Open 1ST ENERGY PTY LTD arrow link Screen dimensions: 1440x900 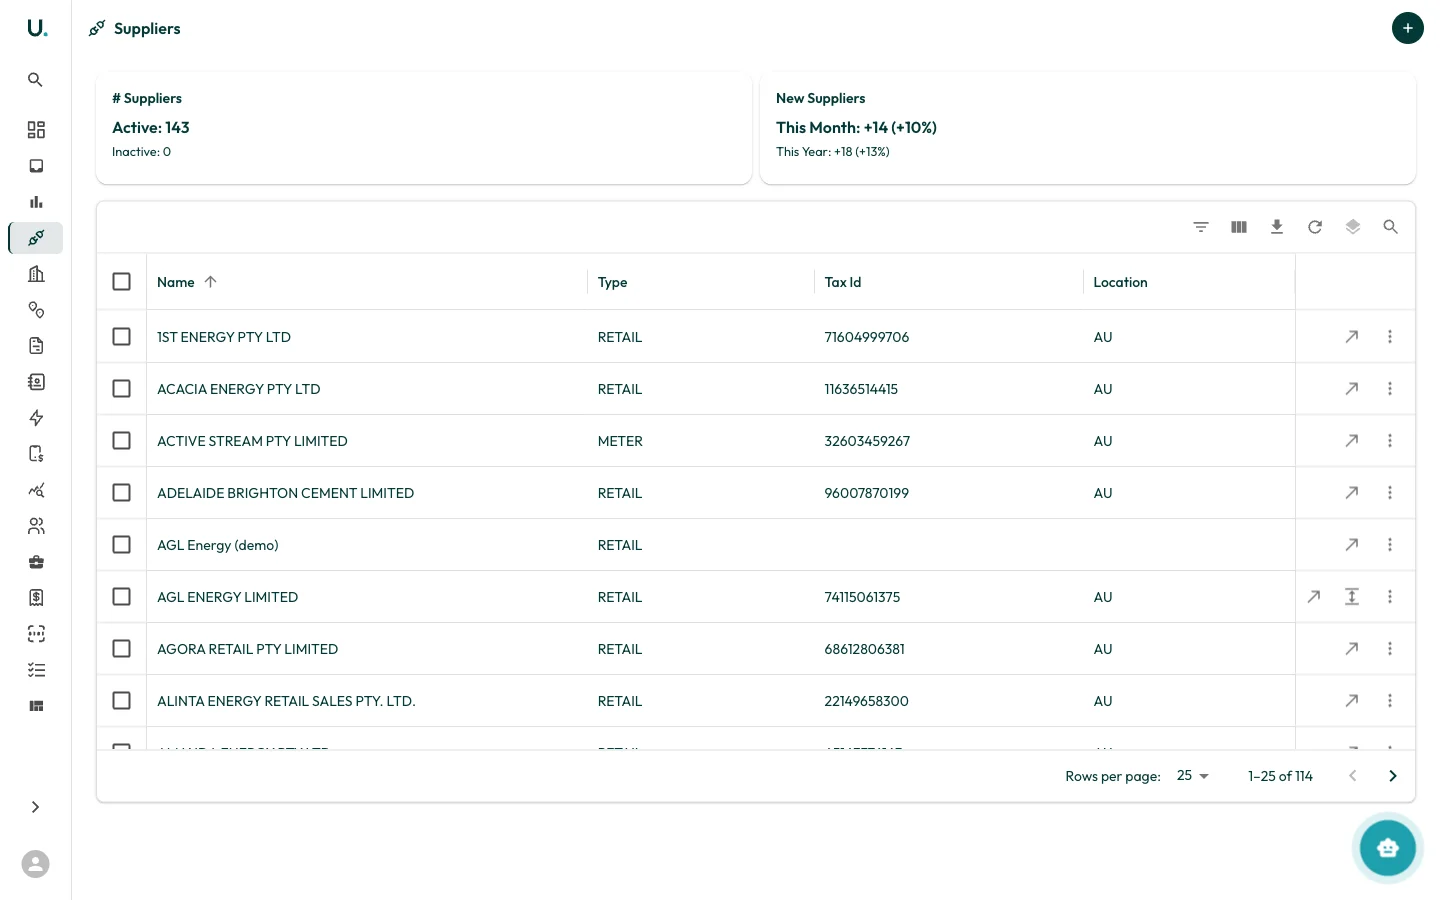(x=1352, y=337)
